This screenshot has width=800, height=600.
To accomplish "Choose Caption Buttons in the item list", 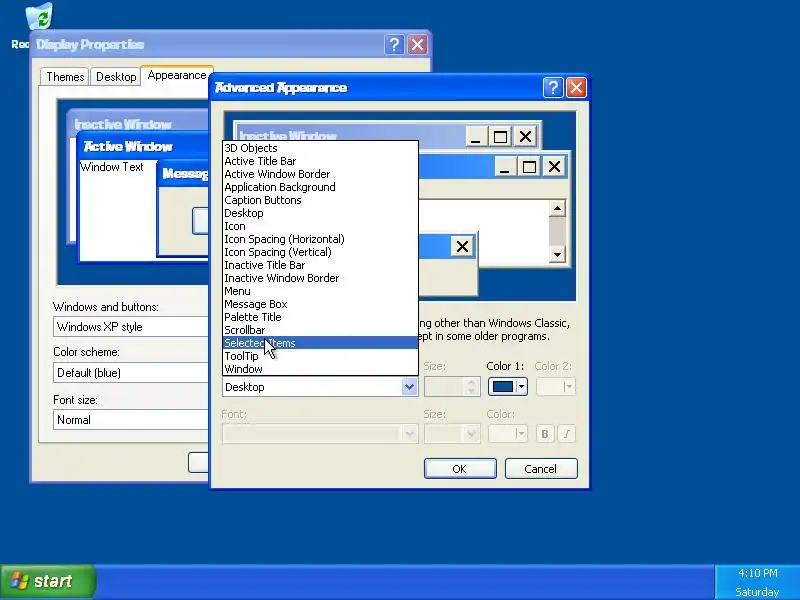I will point(320,200).
